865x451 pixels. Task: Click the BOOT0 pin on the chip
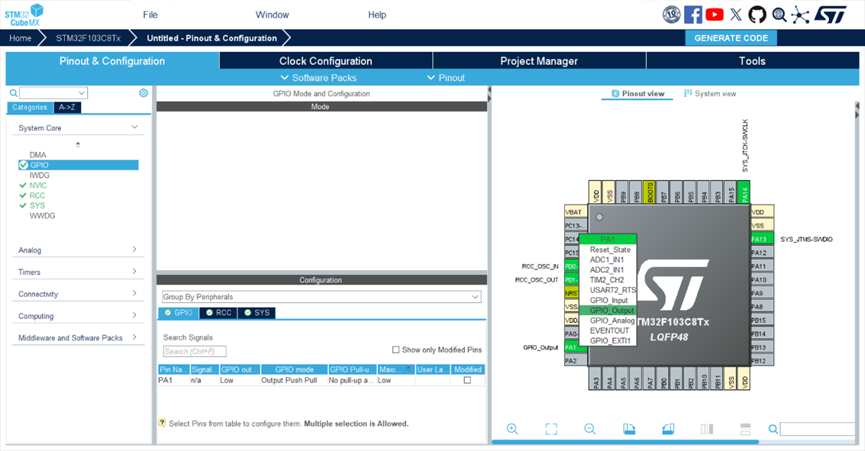(x=649, y=192)
